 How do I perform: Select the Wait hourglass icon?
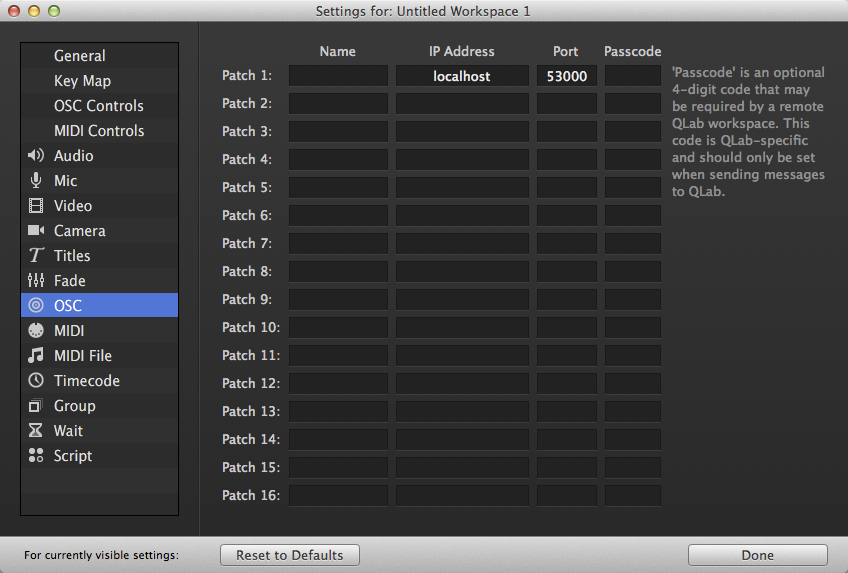[36, 431]
